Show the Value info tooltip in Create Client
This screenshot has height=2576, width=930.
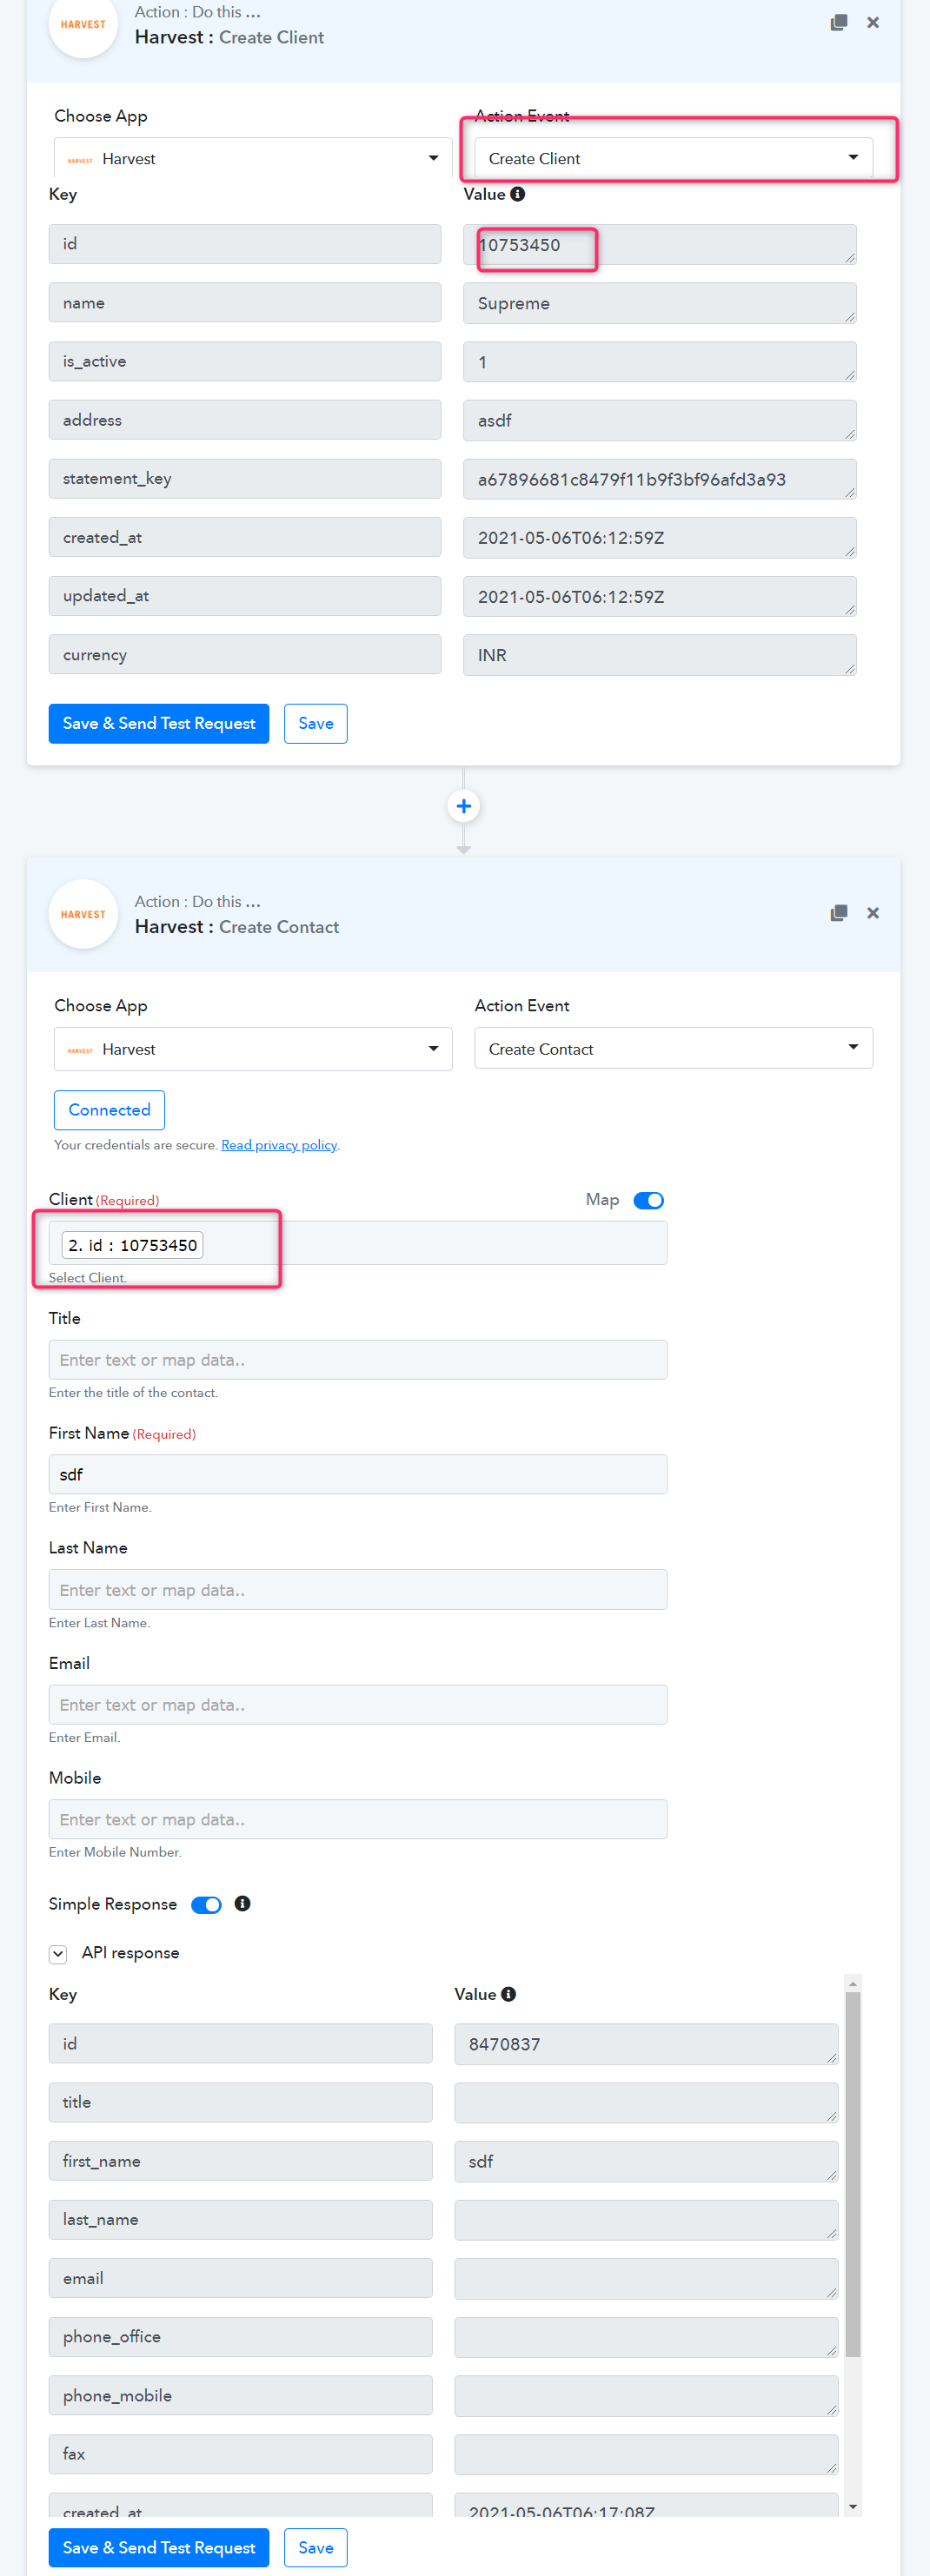(518, 194)
